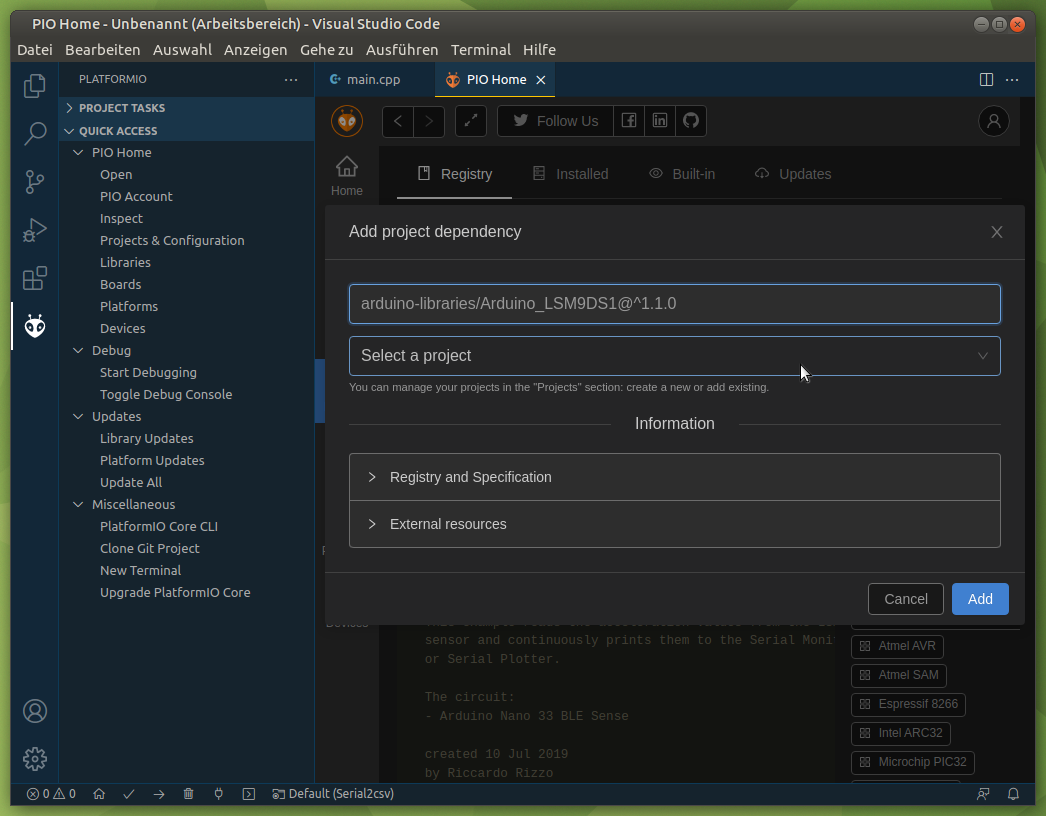Click Clone Git Project item
Screen dimensions: 1046x816
pyautogui.click(x=149, y=549)
